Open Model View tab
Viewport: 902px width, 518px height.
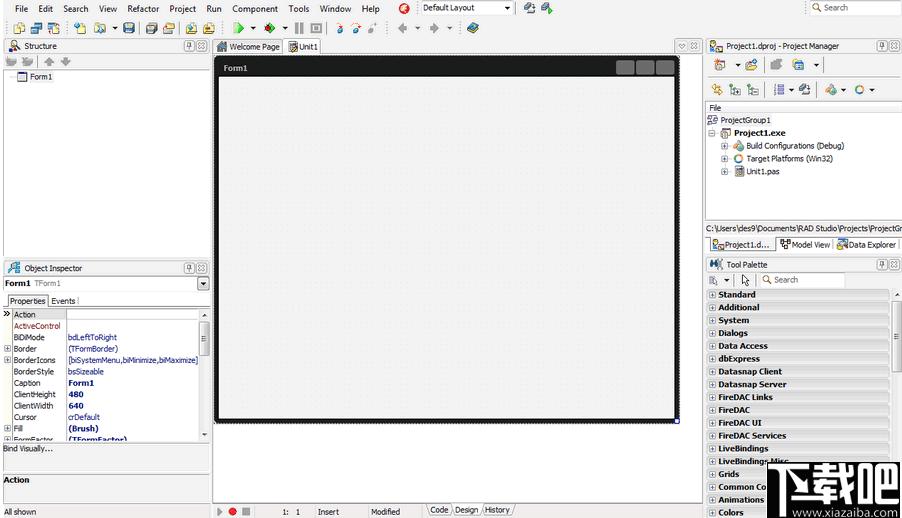tap(805, 245)
